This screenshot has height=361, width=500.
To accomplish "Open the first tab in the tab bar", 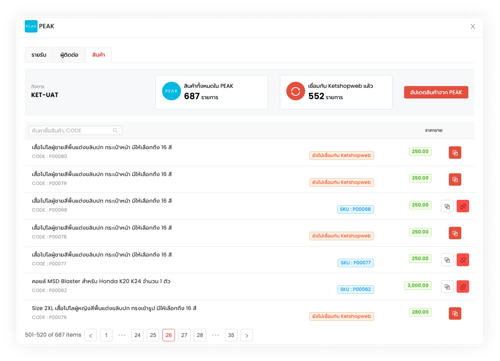I will click(39, 55).
